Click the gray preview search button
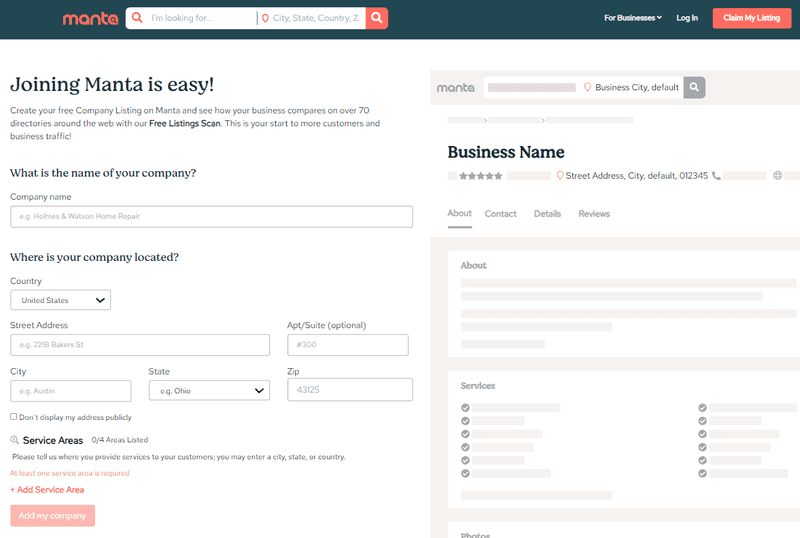Image resolution: width=800 pixels, height=538 pixels. coord(694,87)
